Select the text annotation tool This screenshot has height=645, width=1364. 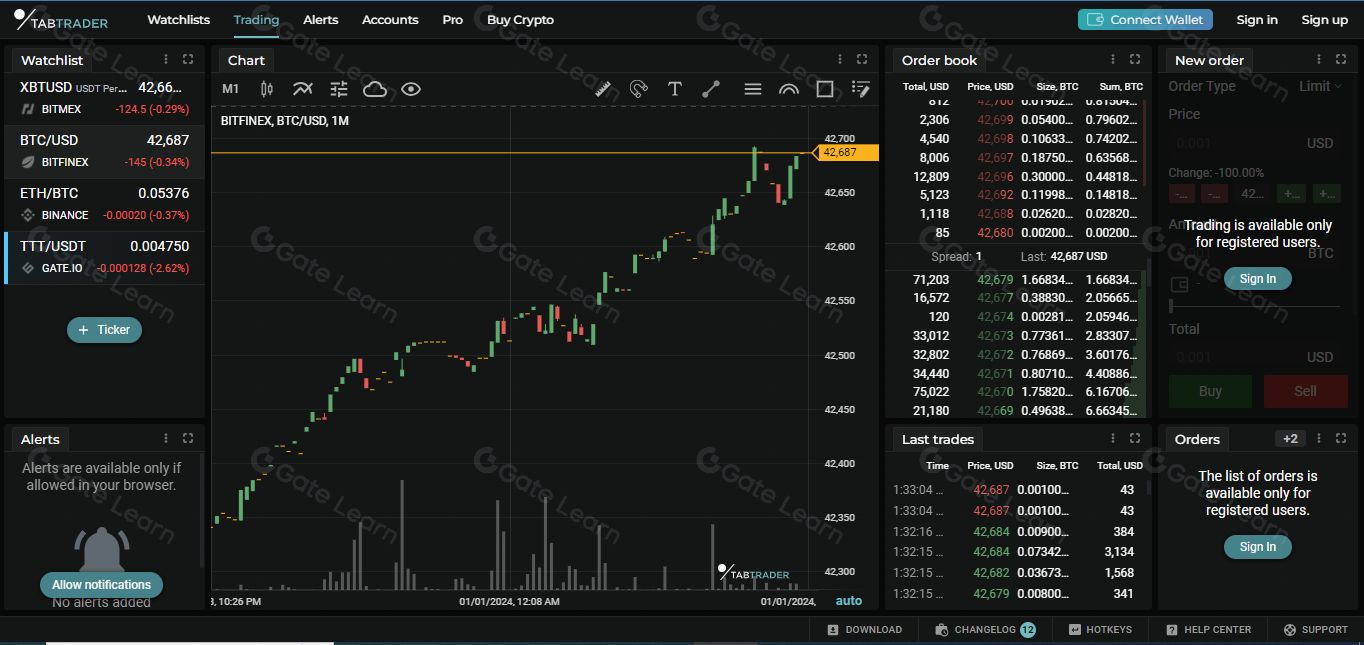click(x=675, y=89)
